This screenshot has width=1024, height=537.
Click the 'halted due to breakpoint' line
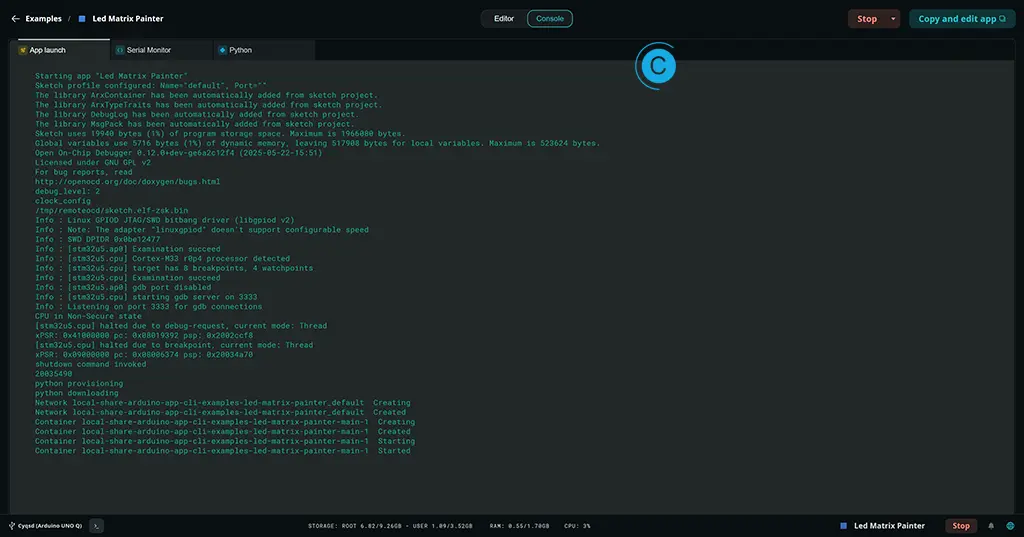tap(174, 345)
